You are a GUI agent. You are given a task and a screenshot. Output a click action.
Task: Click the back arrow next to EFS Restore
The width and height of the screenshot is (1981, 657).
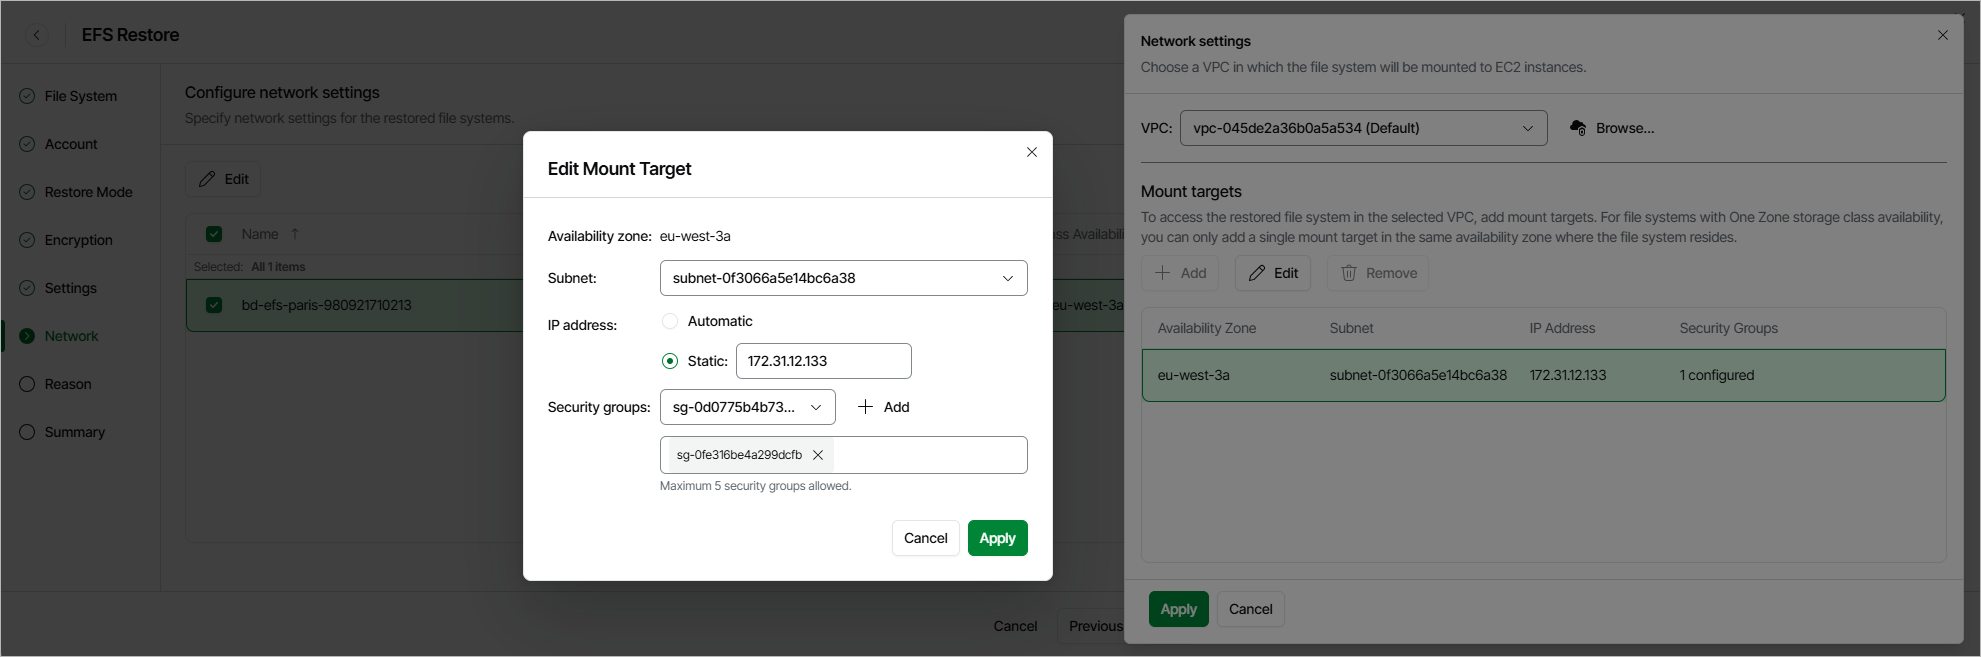tap(37, 35)
